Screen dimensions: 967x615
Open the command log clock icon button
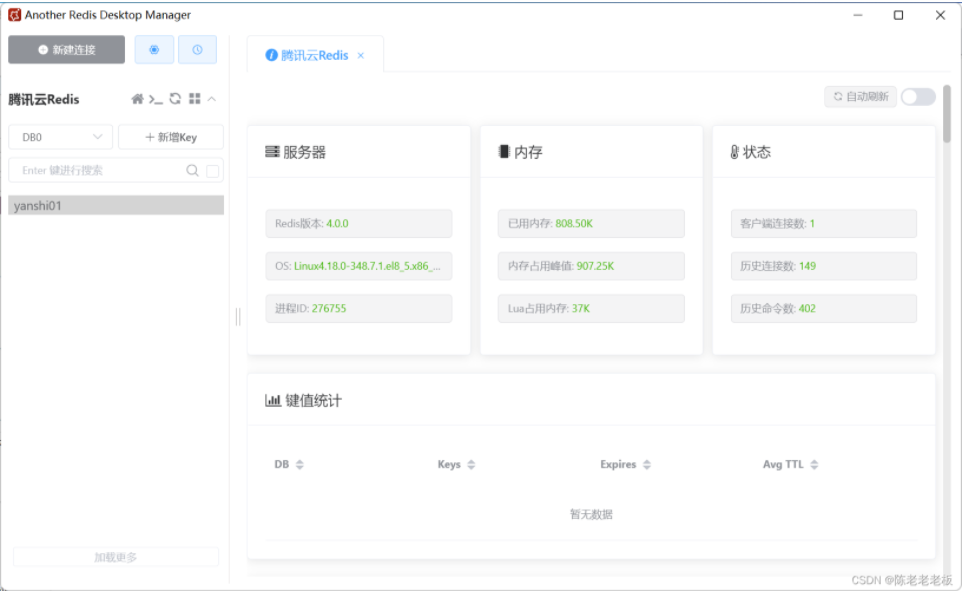197,50
